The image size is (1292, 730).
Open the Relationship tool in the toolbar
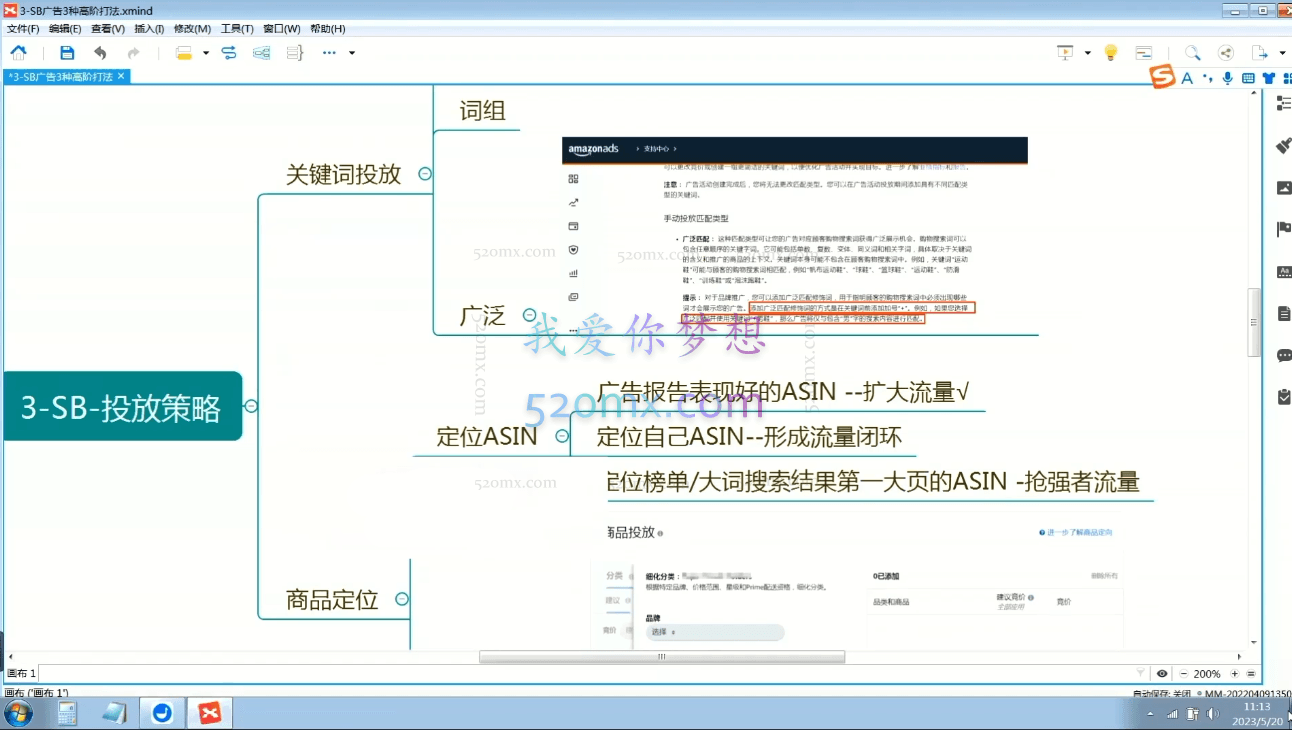227,52
